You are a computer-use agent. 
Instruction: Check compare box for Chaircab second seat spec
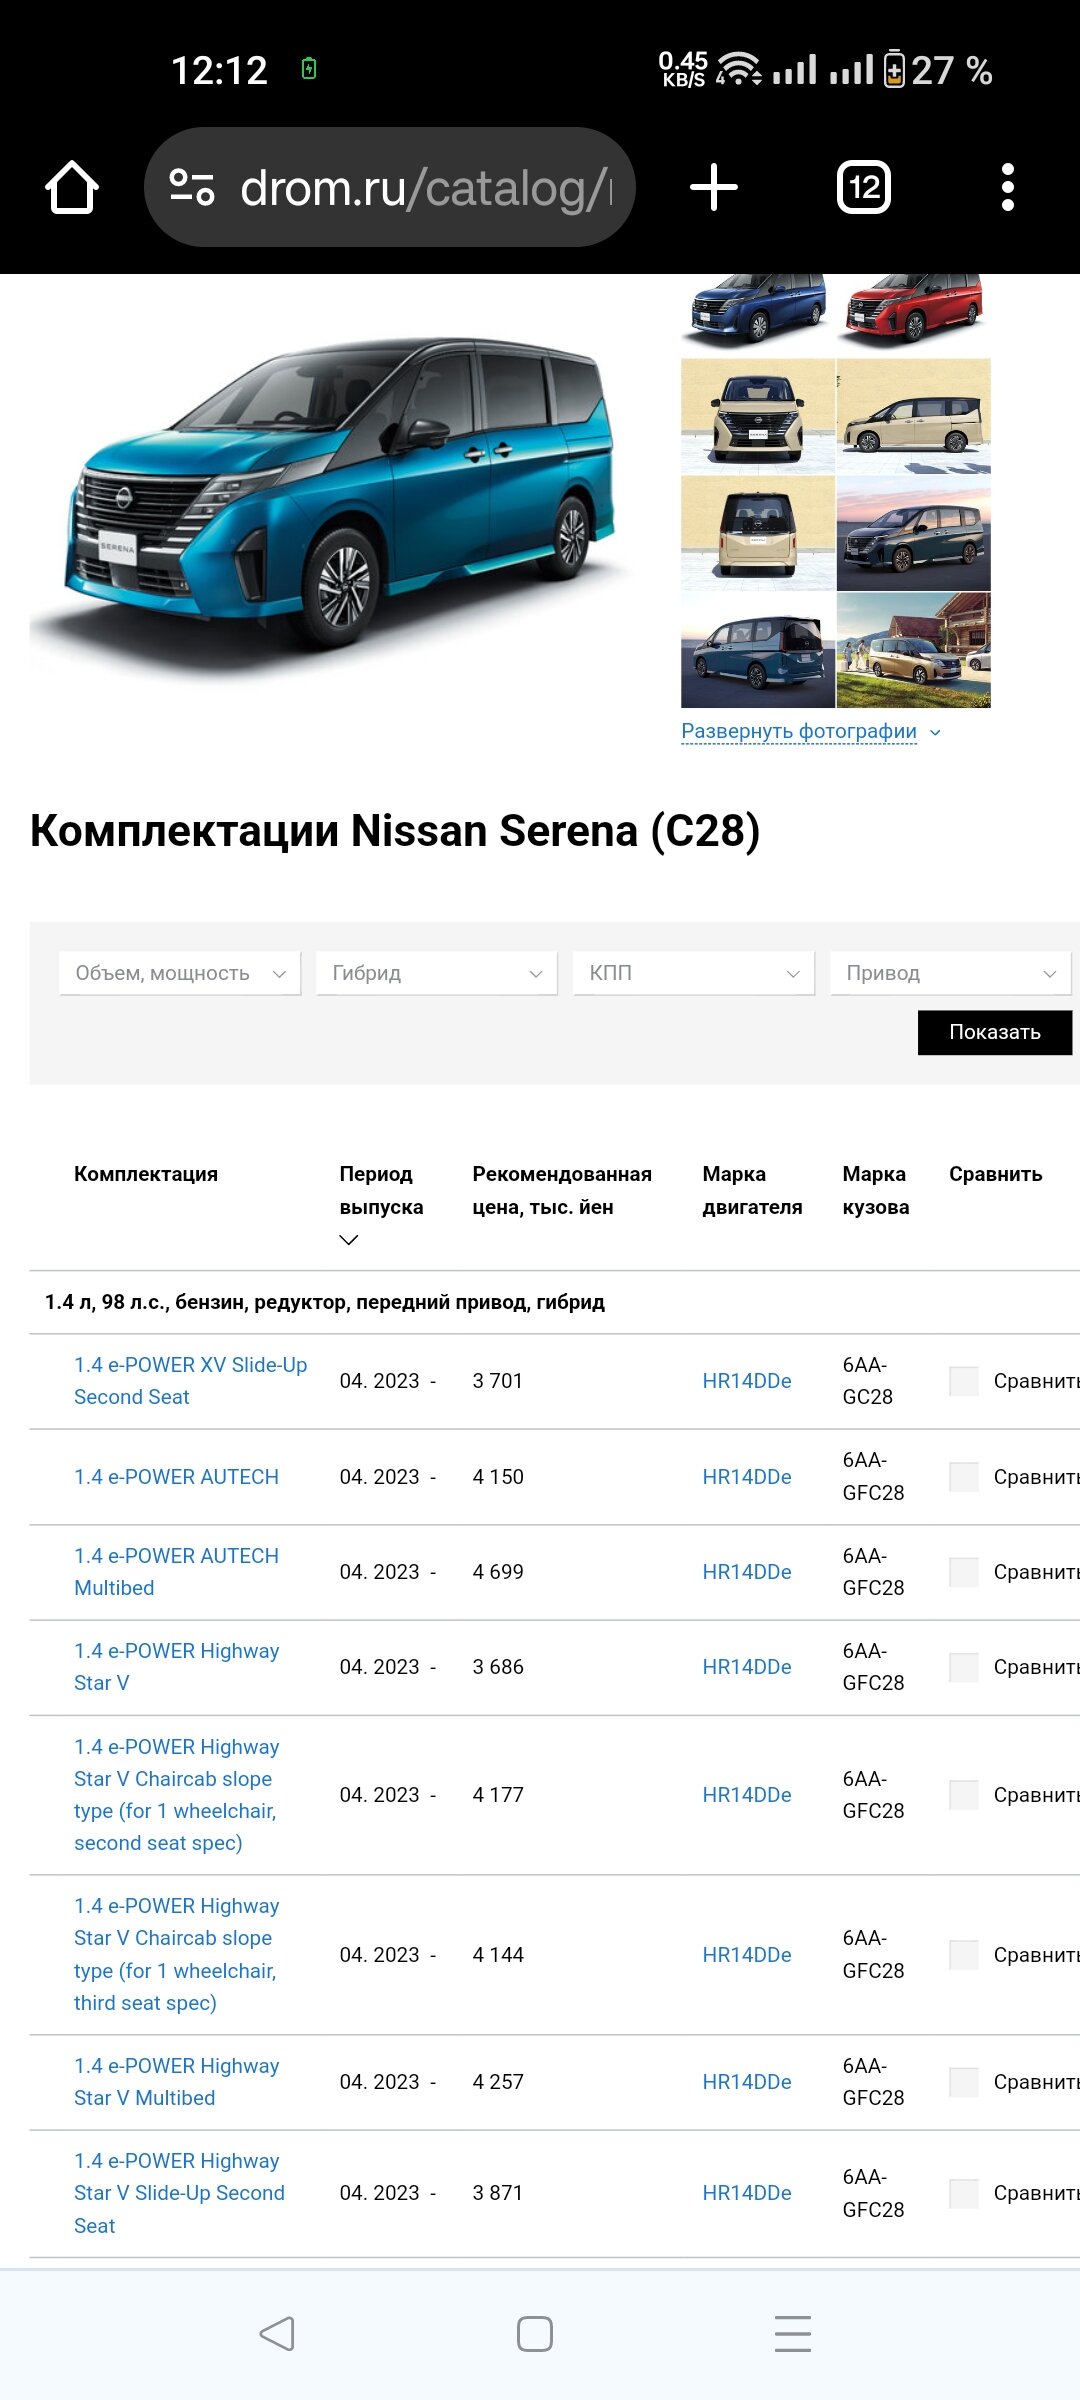tap(964, 1795)
